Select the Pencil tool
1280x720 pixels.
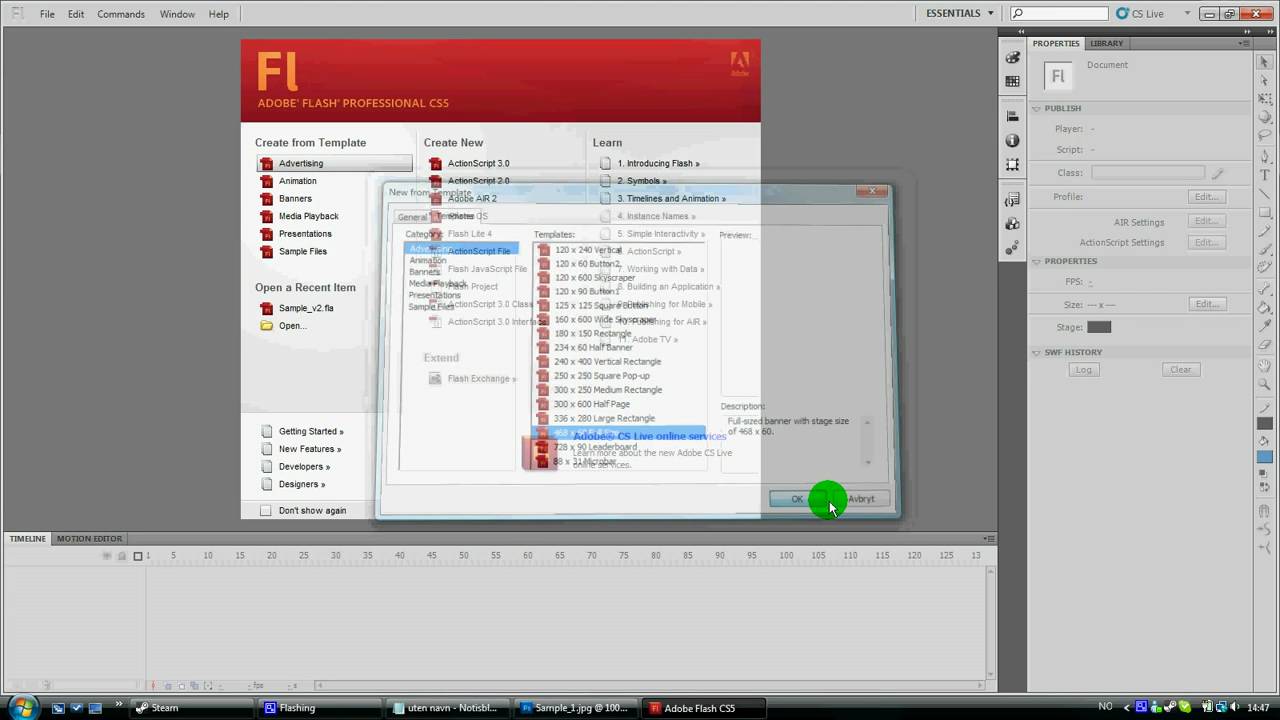click(x=1265, y=232)
